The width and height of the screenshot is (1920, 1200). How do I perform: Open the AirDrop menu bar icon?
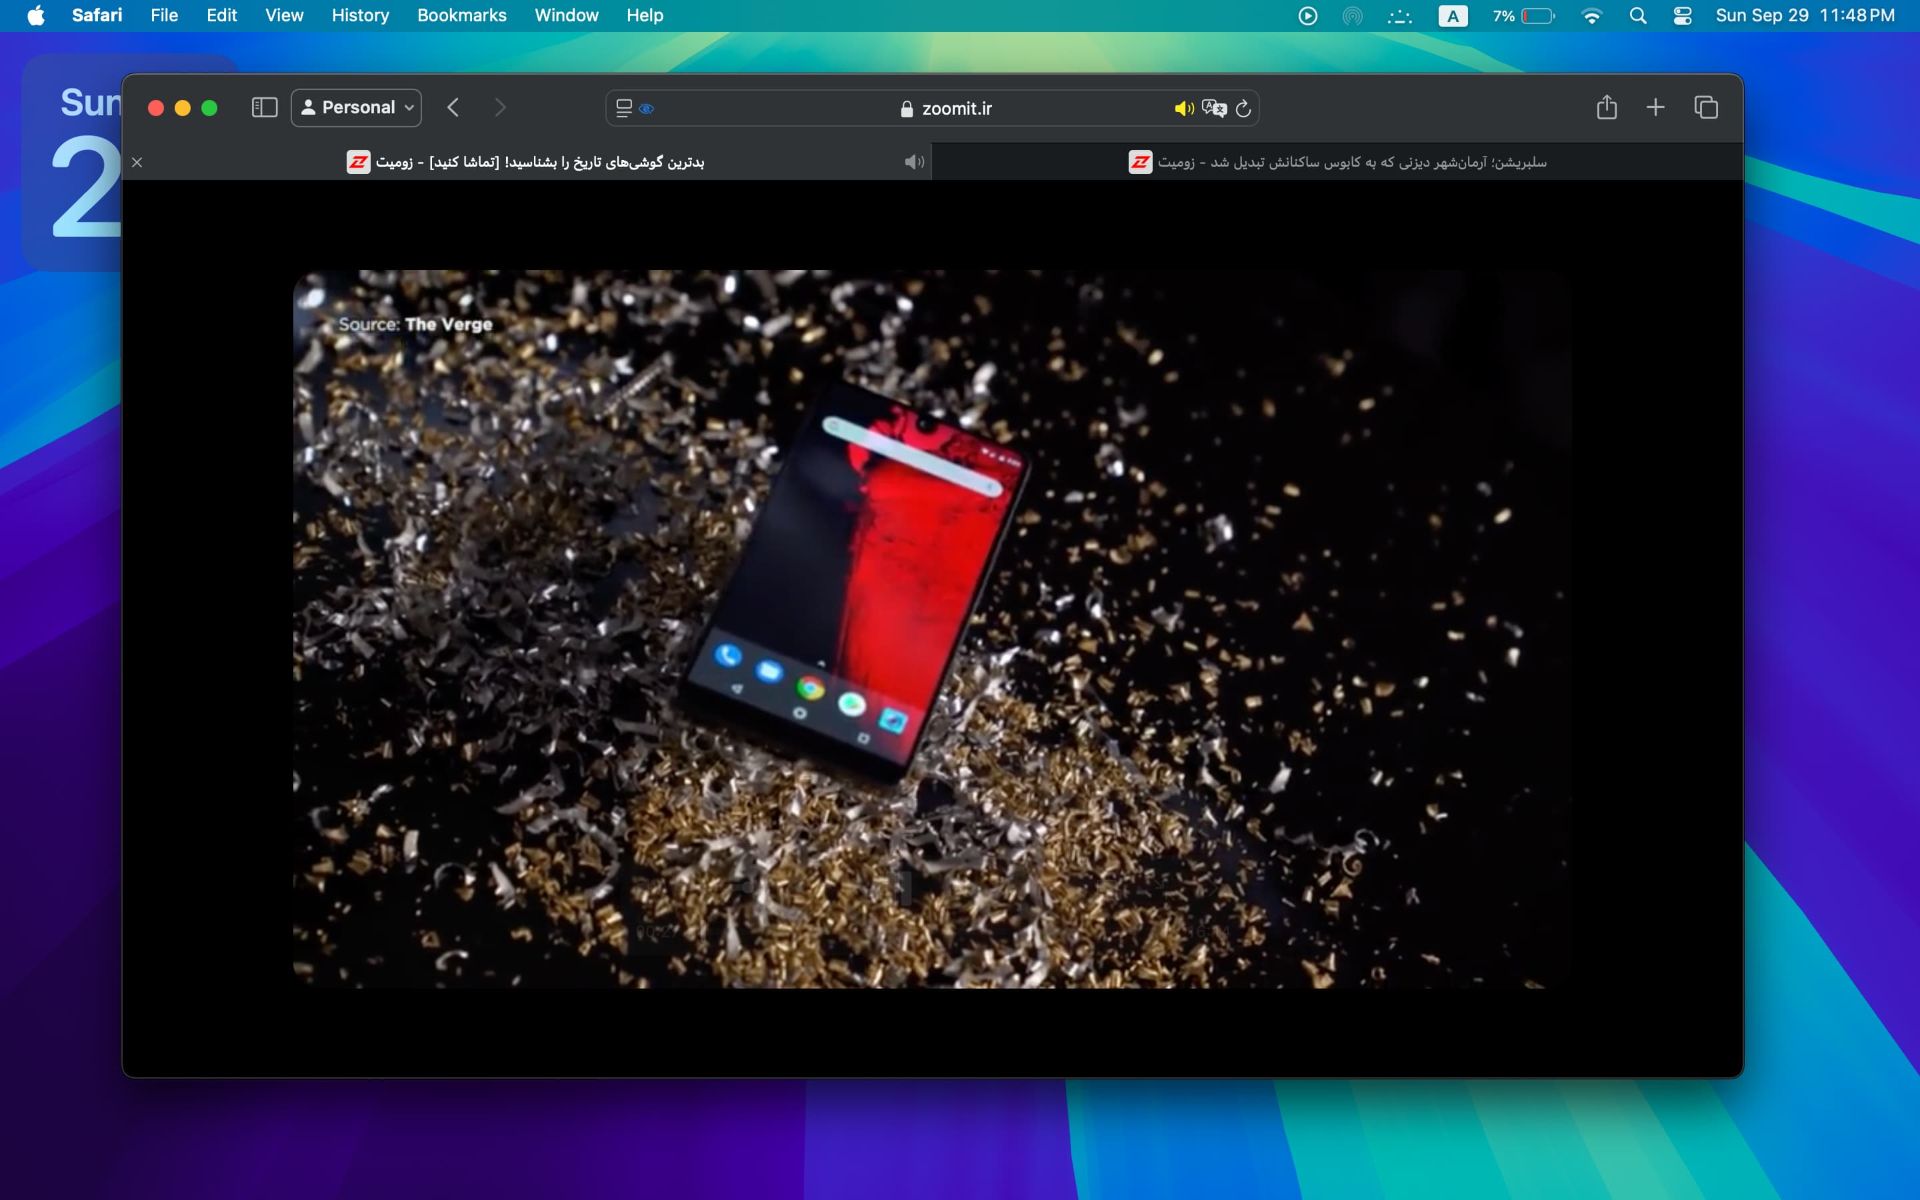(x=1352, y=16)
